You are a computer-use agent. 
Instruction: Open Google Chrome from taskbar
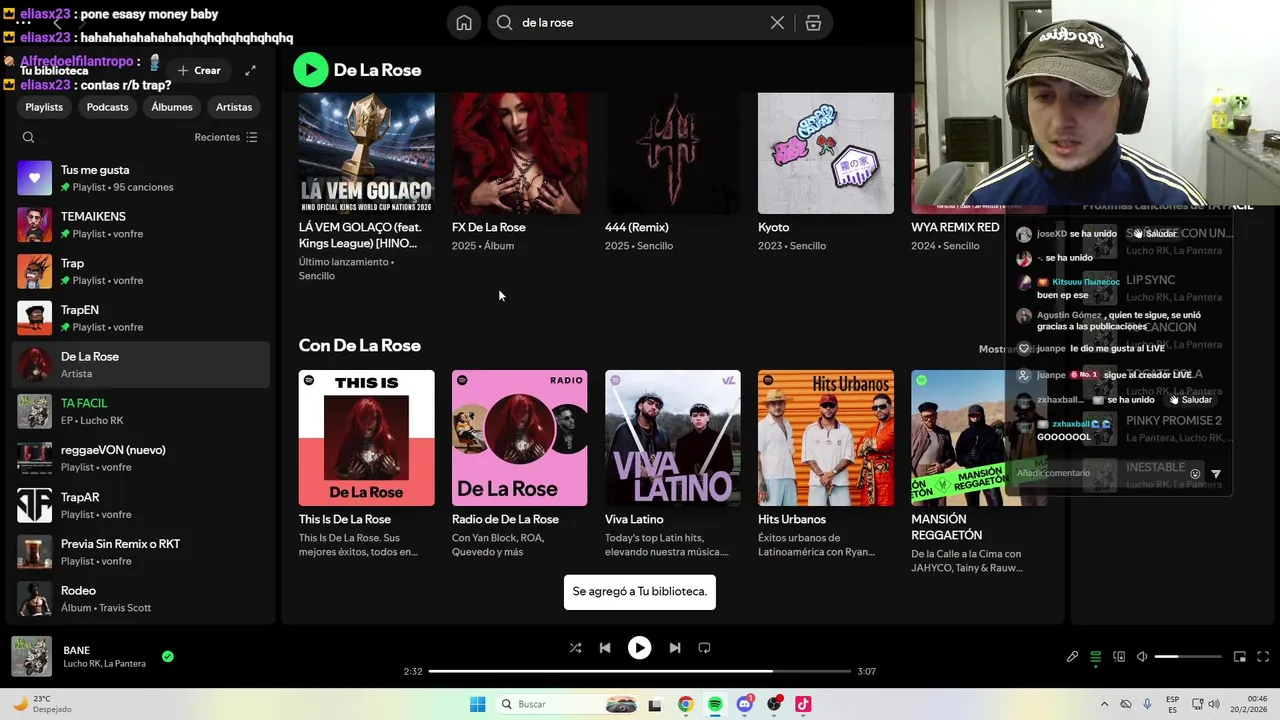pyautogui.click(x=685, y=704)
